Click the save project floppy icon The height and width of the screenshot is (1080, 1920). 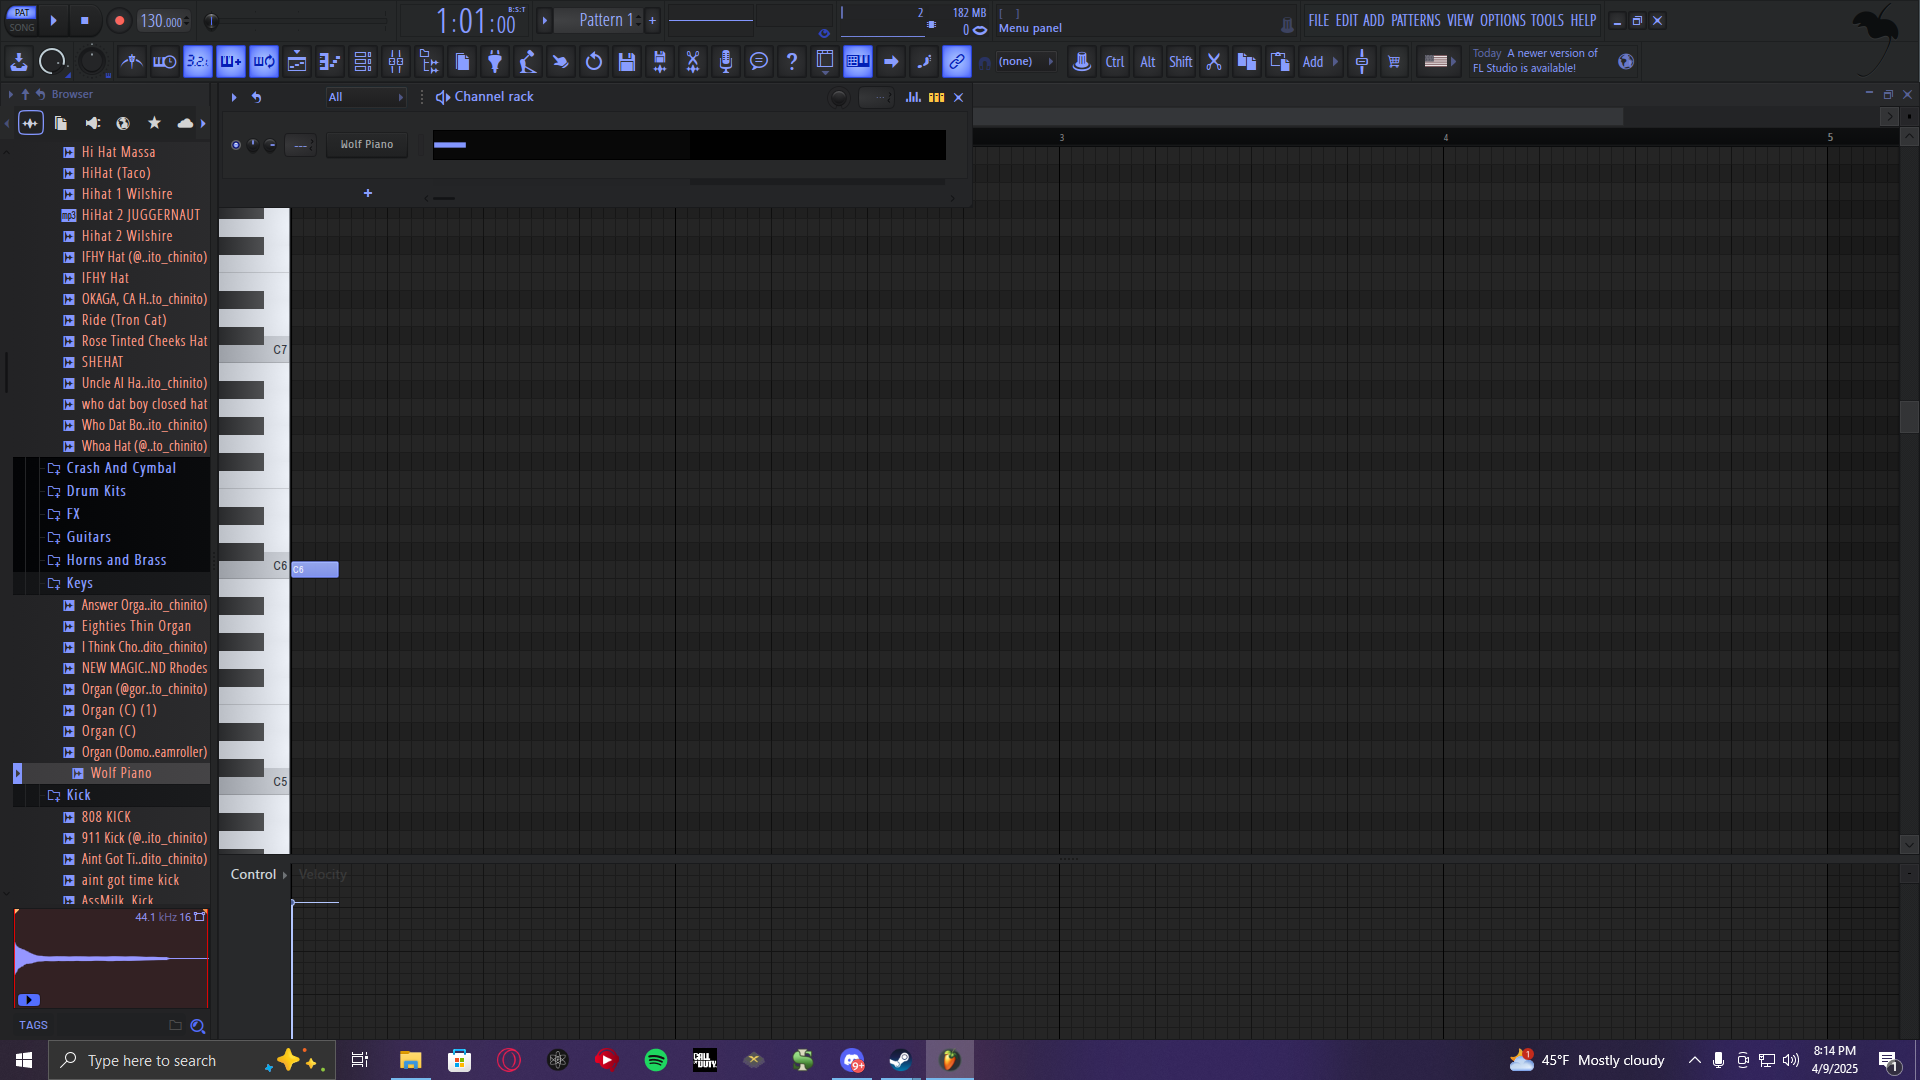pos(627,62)
